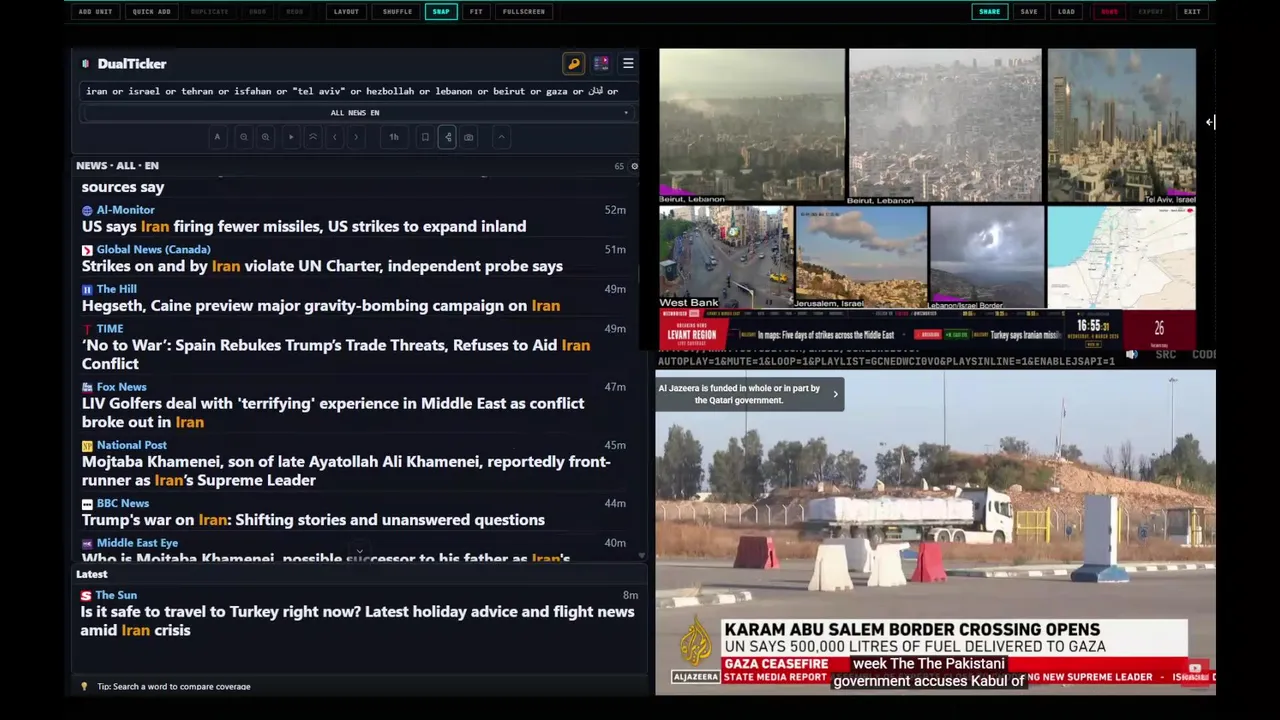Toggle the share nodes icon
The width and height of the screenshot is (1280, 720).
click(x=448, y=137)
